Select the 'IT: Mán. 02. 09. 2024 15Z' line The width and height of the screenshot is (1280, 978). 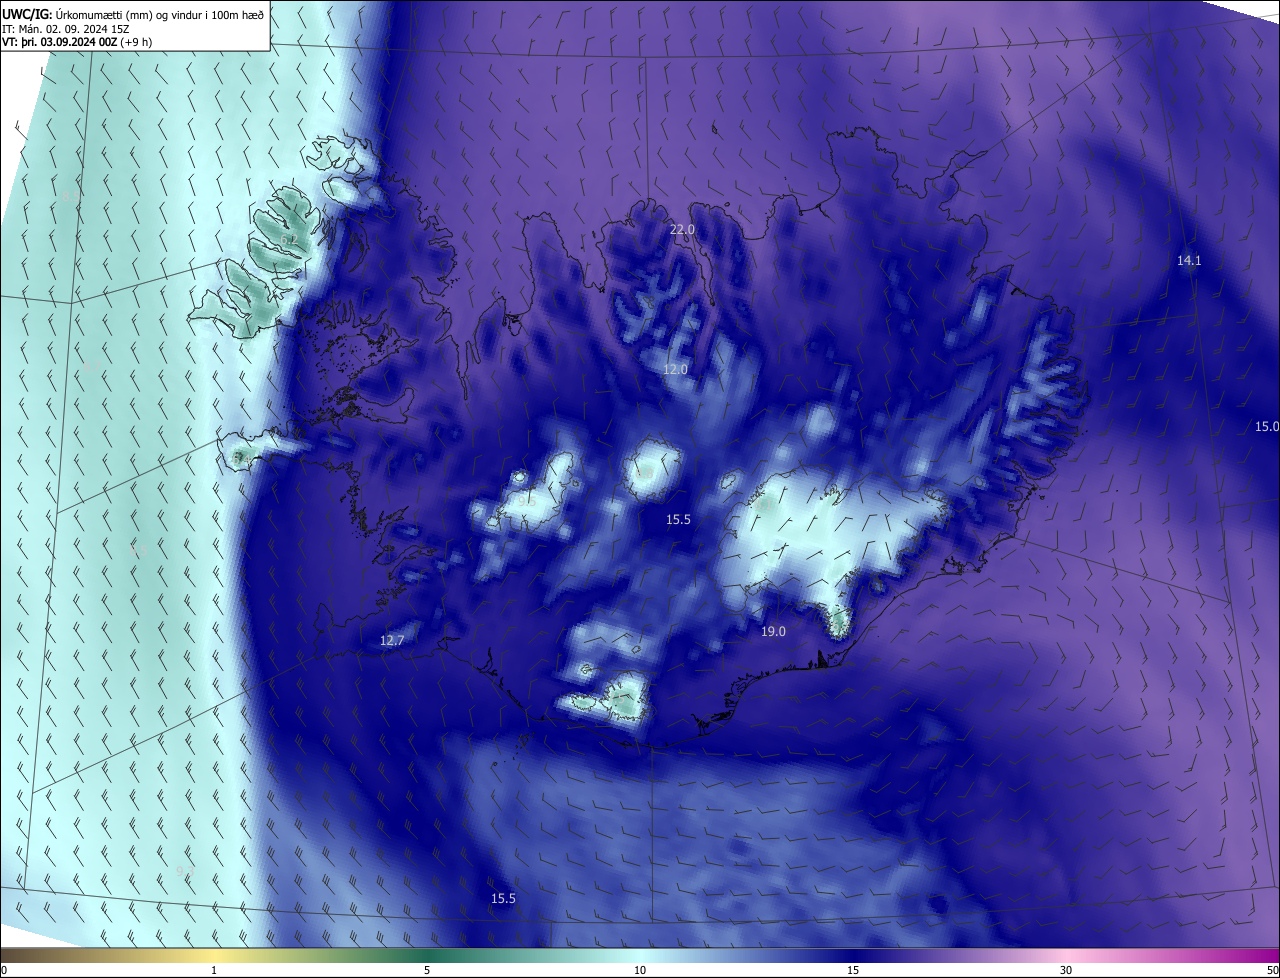click(65, 28)
